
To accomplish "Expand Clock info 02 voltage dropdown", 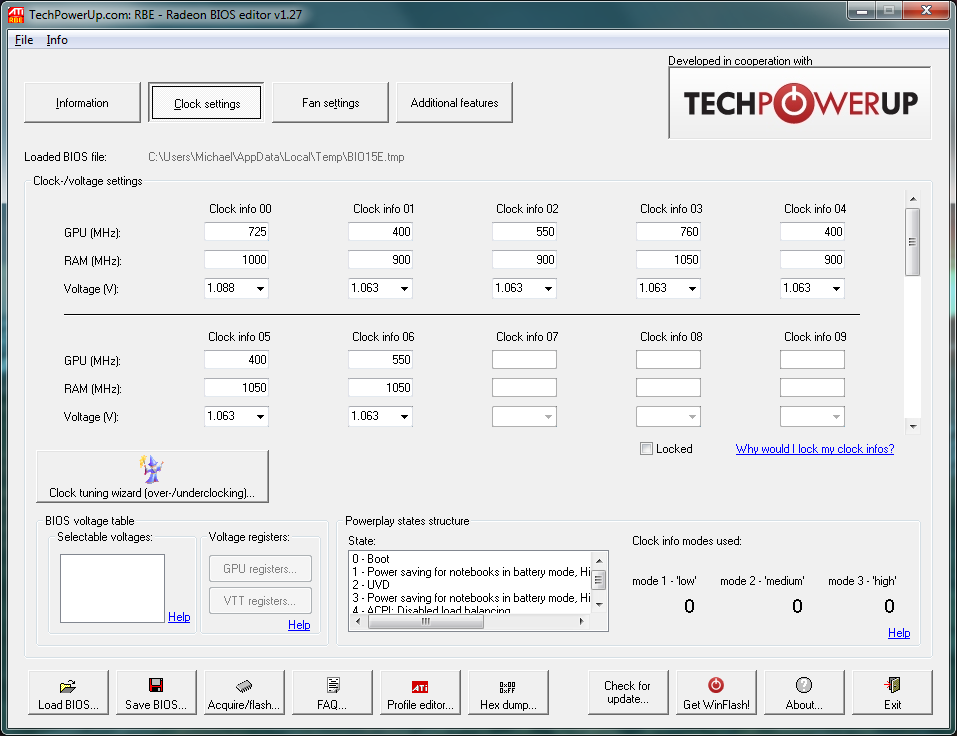I will [x=549, y=288].
